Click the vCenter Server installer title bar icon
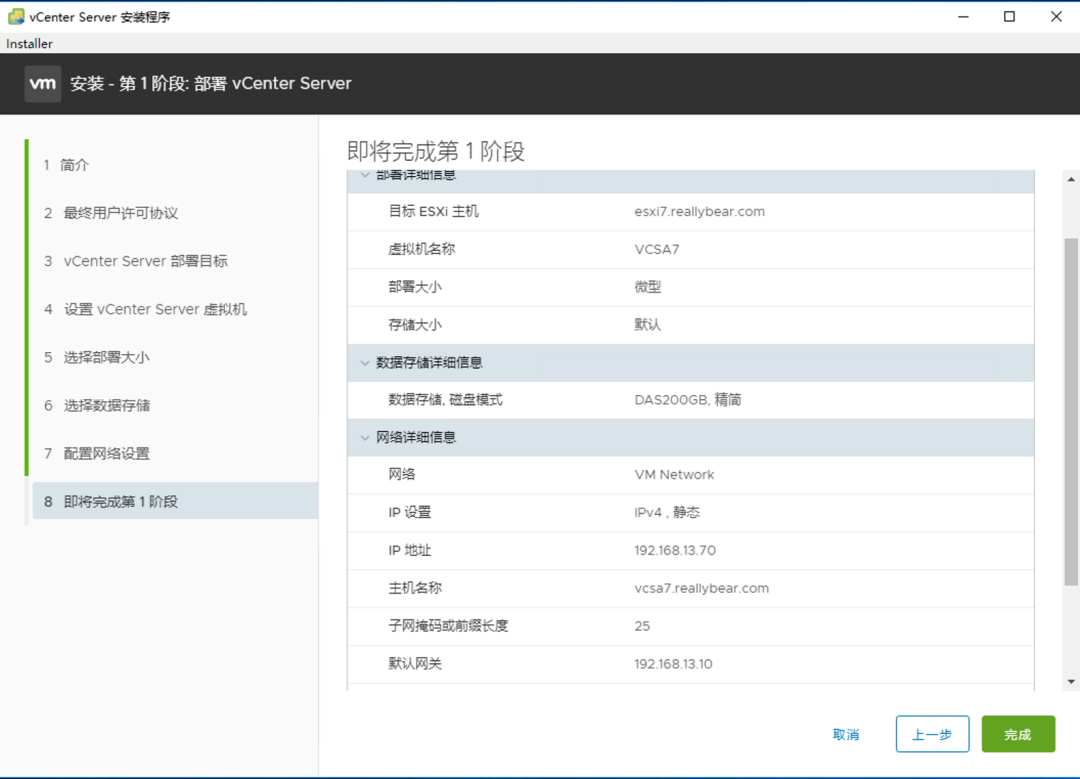 click(x=16, y=17)
